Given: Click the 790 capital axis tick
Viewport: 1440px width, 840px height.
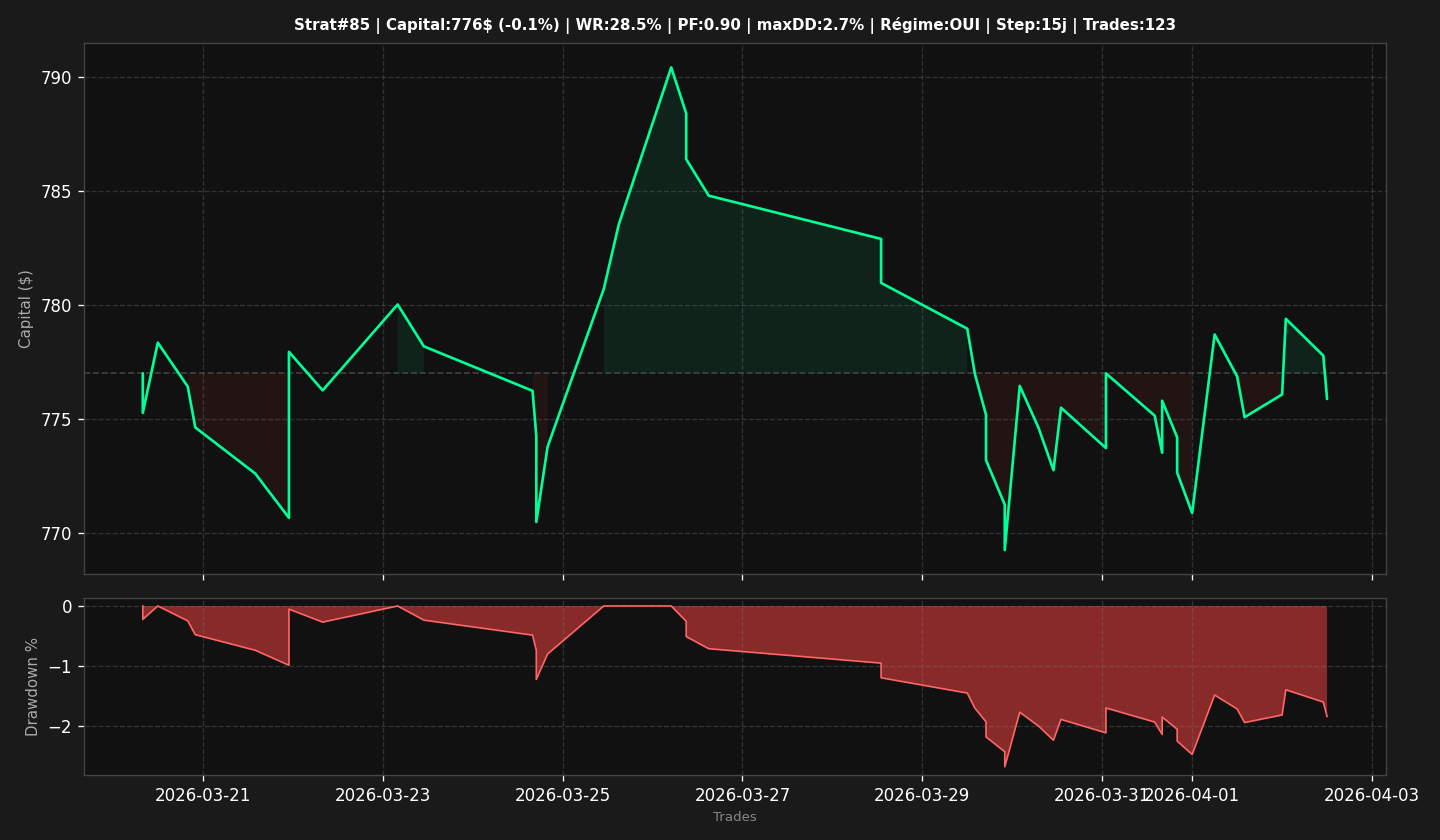Looking at the screenshot, I should click(56, 78).
